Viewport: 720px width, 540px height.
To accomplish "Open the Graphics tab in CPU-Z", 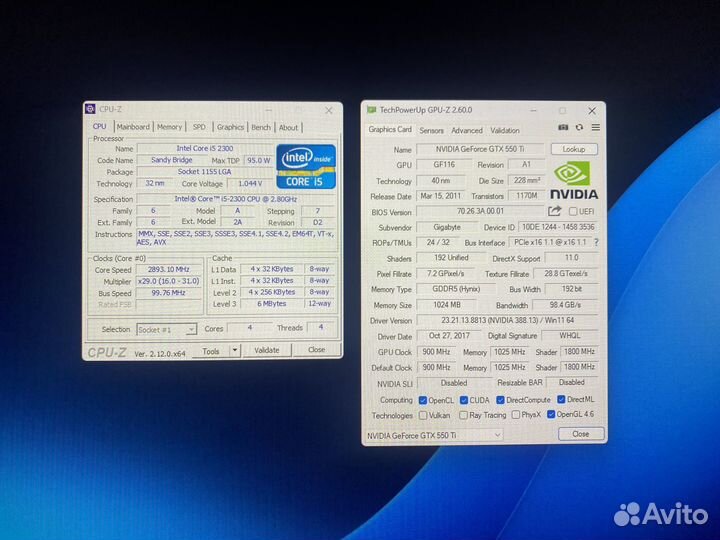I will click(x=230, y=127).
